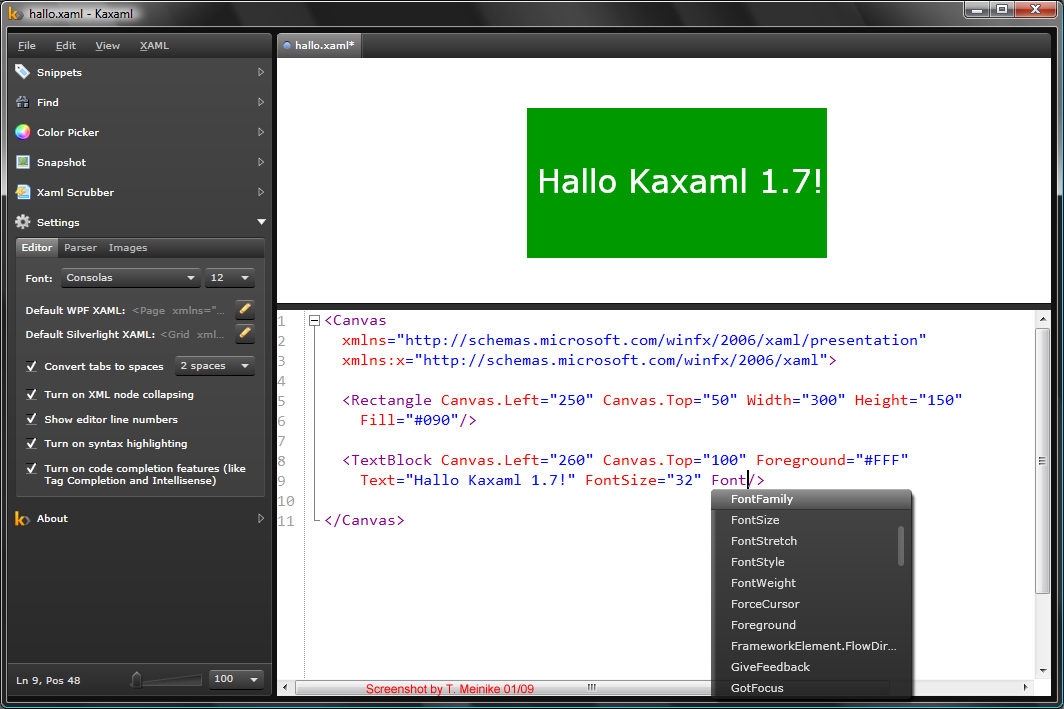Click the green Hallo Kaxaml preview rectangle

[677, 183]
